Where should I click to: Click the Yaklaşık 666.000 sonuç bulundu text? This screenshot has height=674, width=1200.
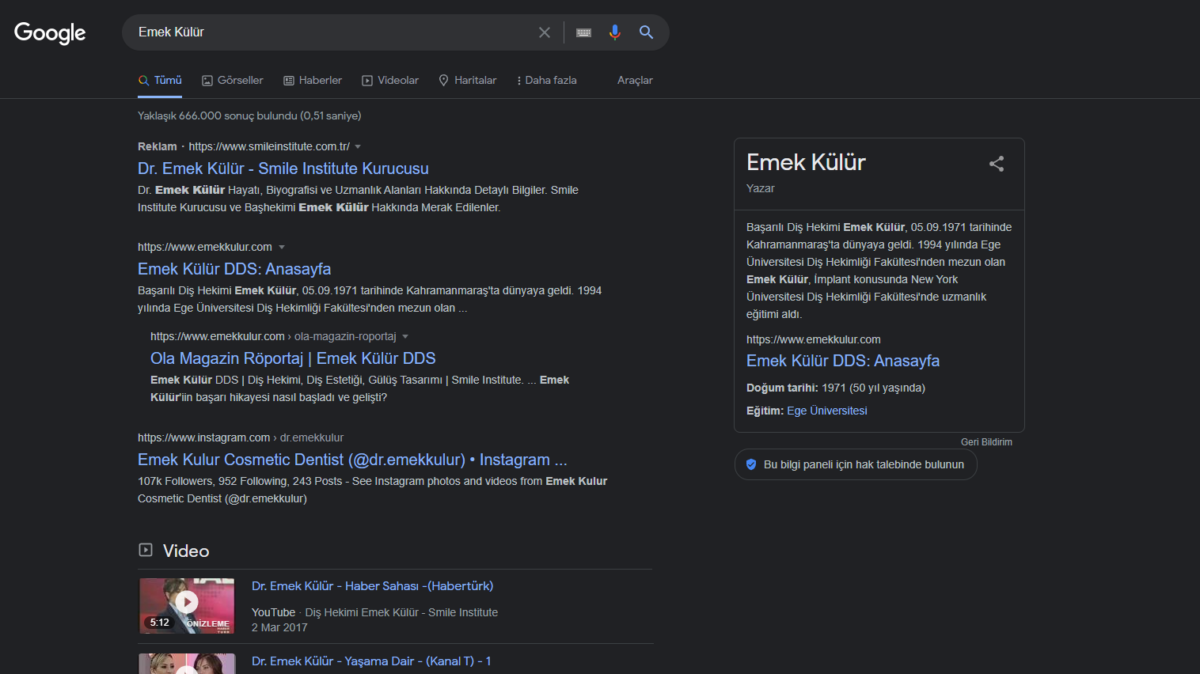[x=249, y=116]
